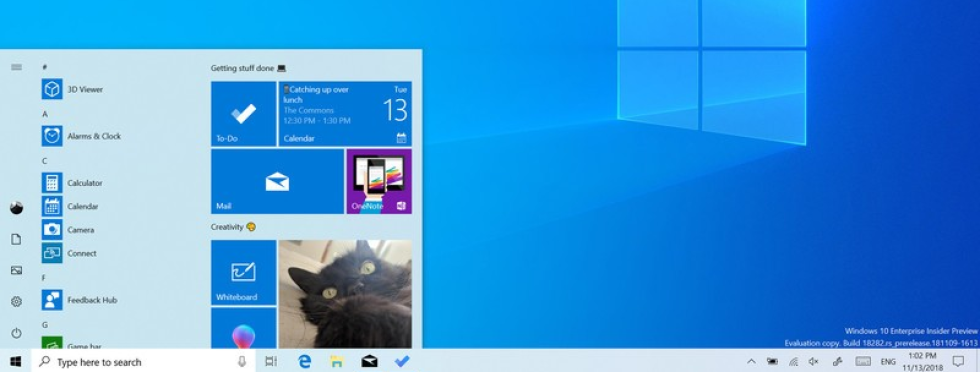The width and height of the screenshot is (980, 372).
Task: Click the Edge browser taskbar icon
Action: click(x=304, y=361)
